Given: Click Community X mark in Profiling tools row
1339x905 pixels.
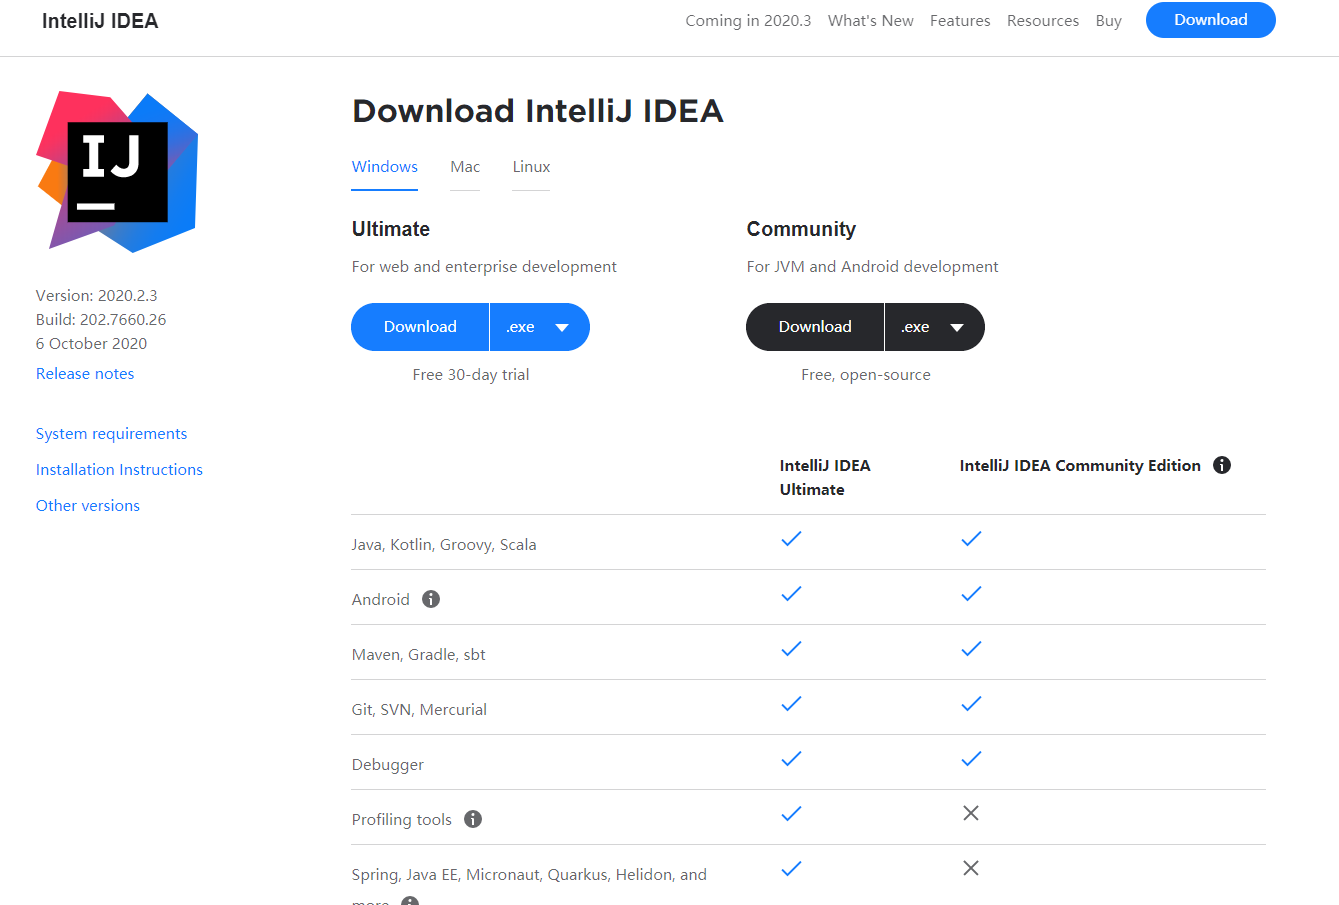Looking at the screenshot, I should pos(971,813).
